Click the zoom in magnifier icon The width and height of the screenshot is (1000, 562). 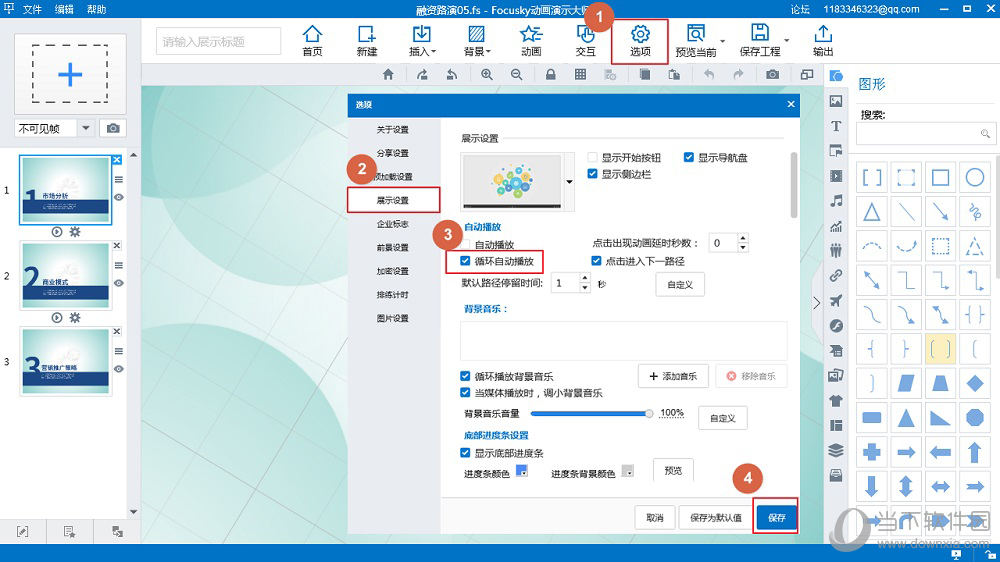pos(487,75)
